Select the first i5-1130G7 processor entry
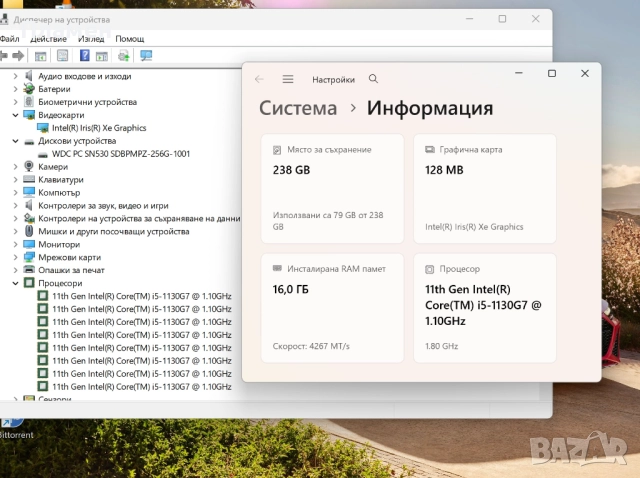This screenshot has width=640, height=478. [142, 296]
